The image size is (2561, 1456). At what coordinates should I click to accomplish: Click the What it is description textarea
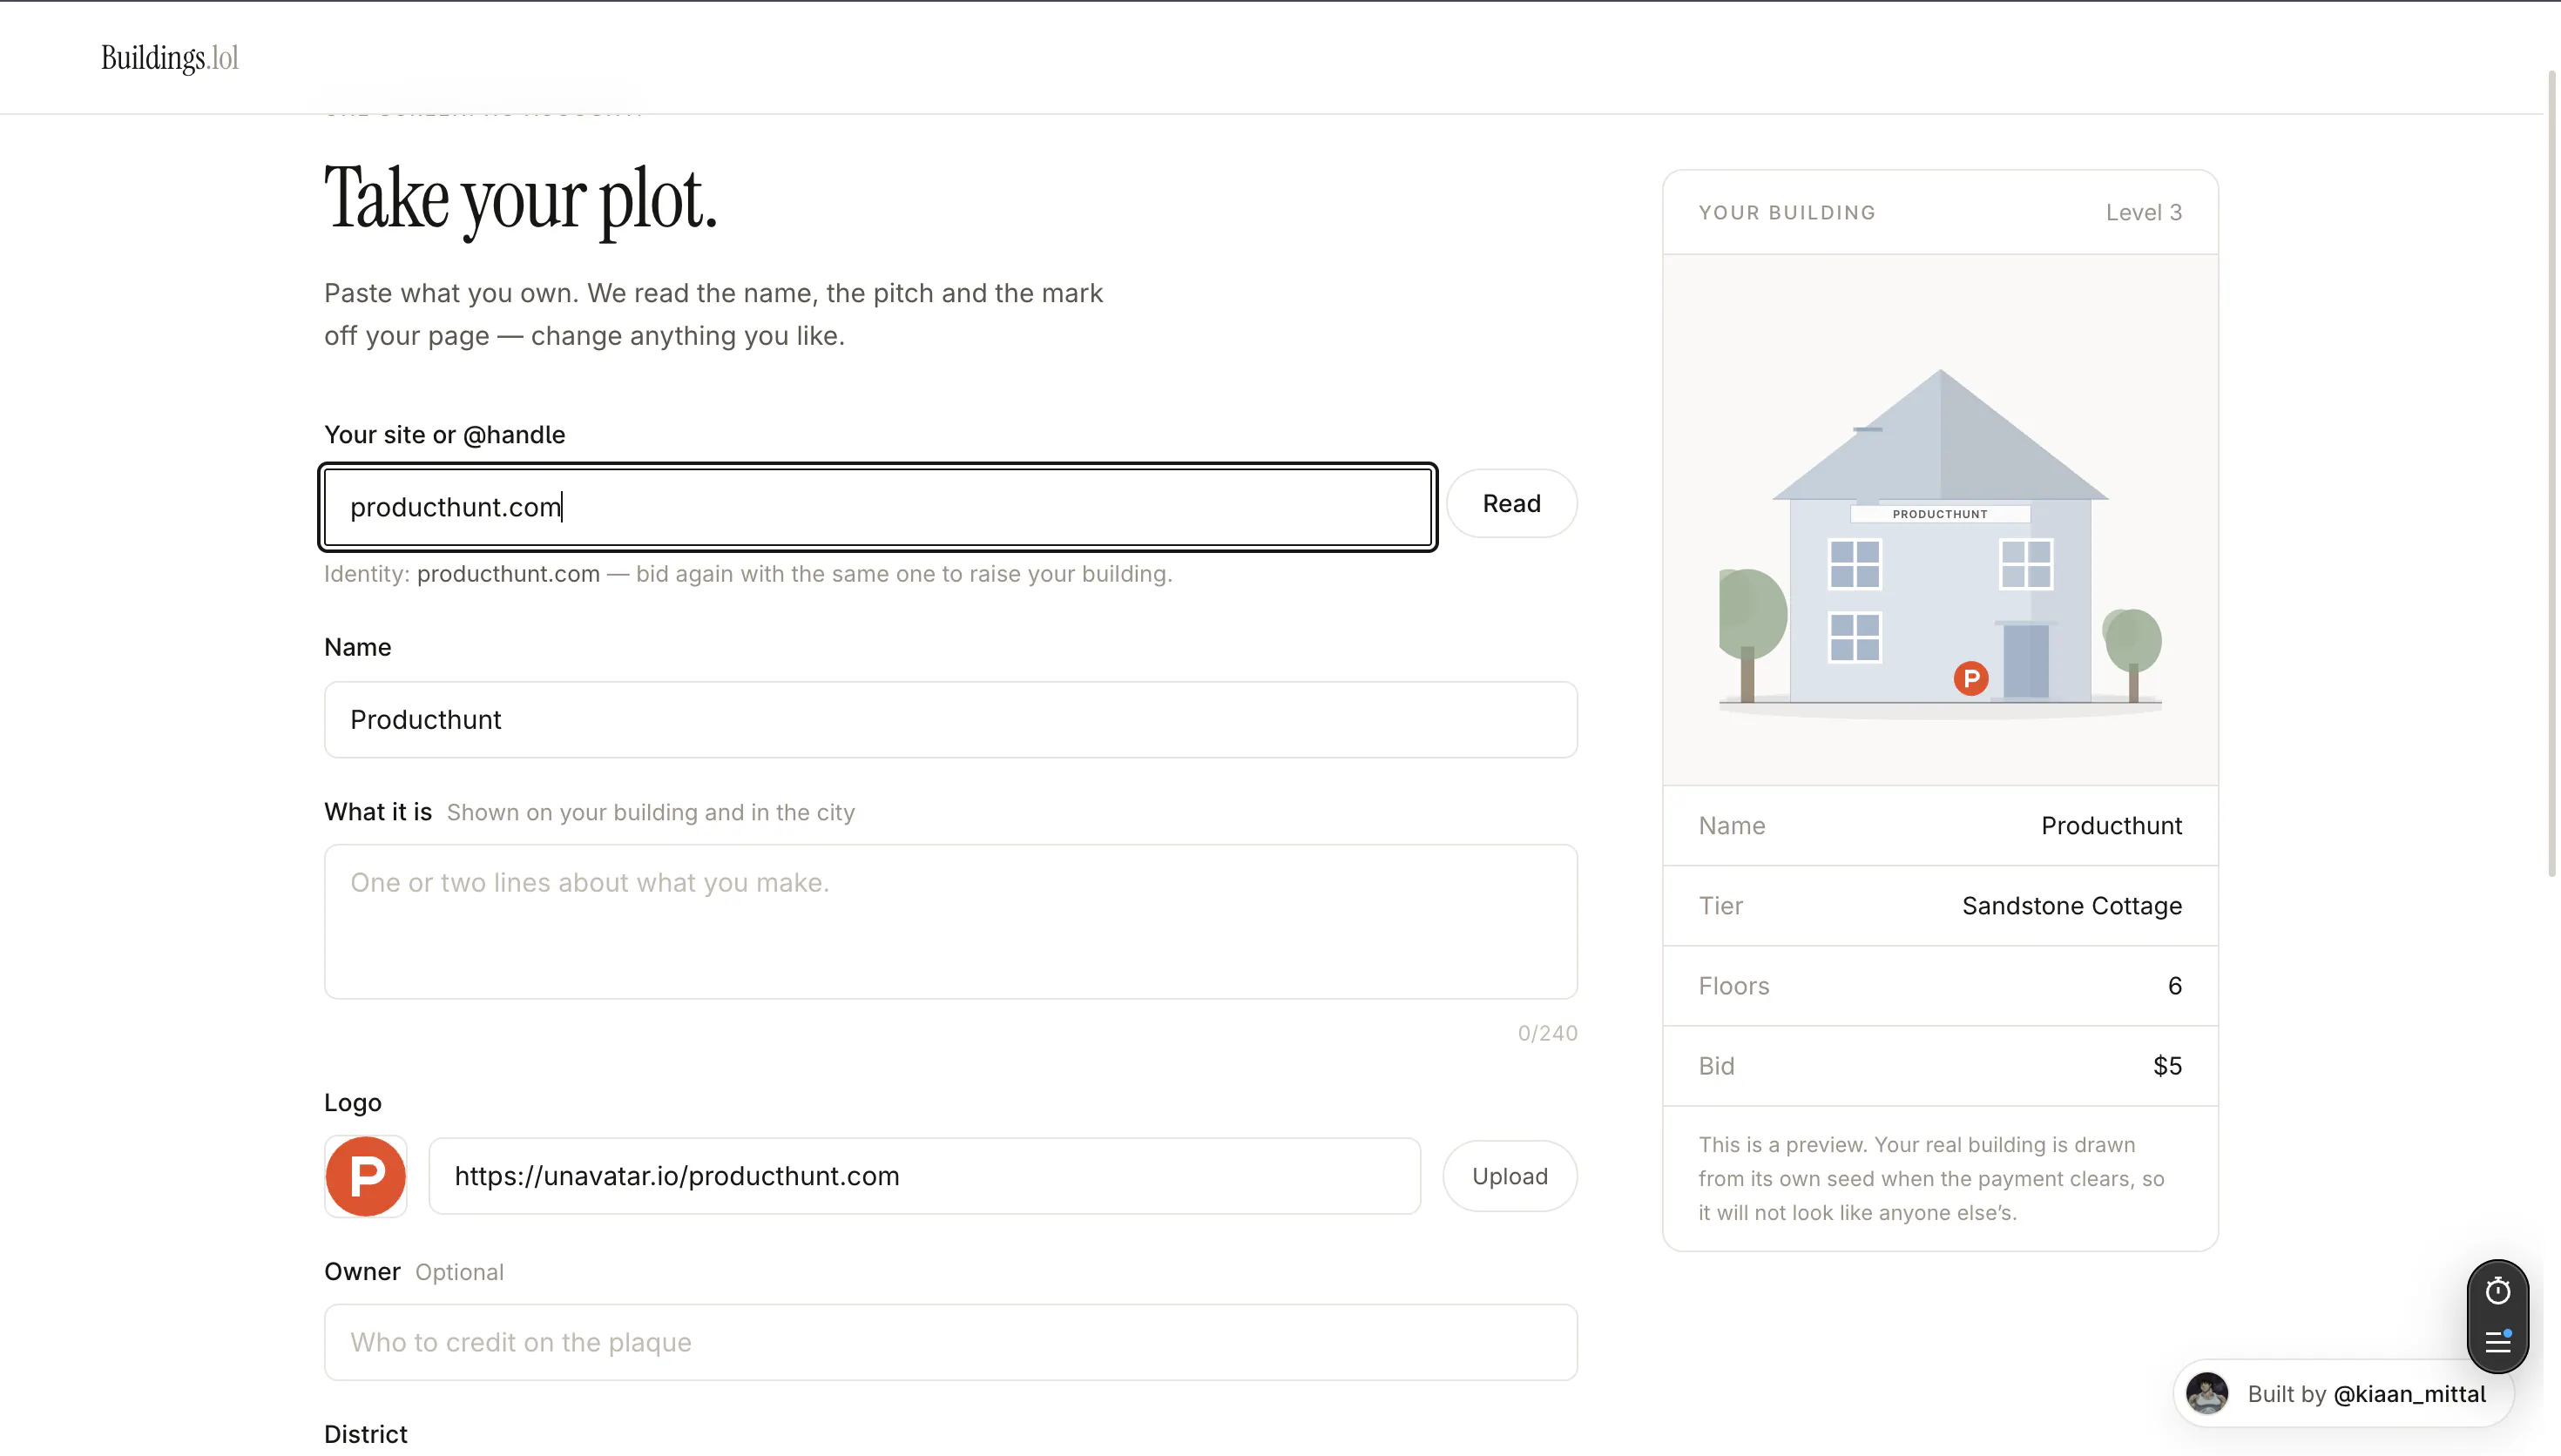coord(950,922)
